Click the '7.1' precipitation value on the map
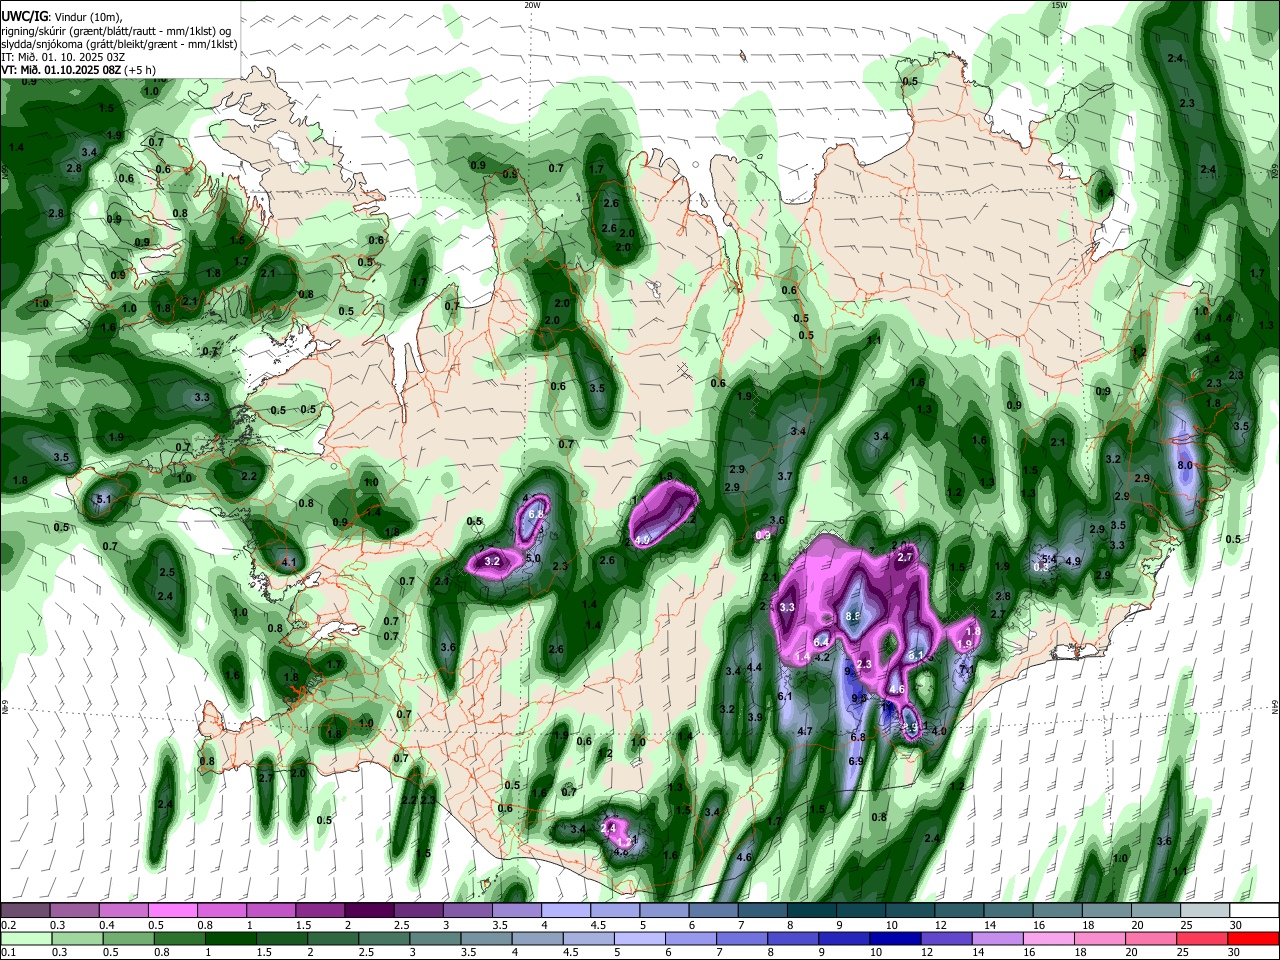The height and width of the screenshot is (960, 1280). tap(966, 671)
